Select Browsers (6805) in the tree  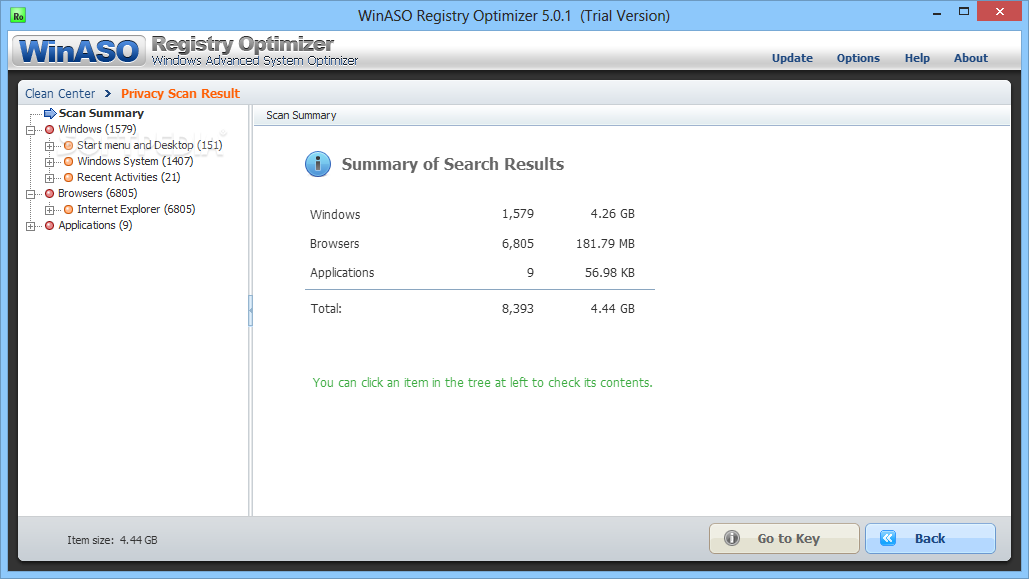[97, 194]
